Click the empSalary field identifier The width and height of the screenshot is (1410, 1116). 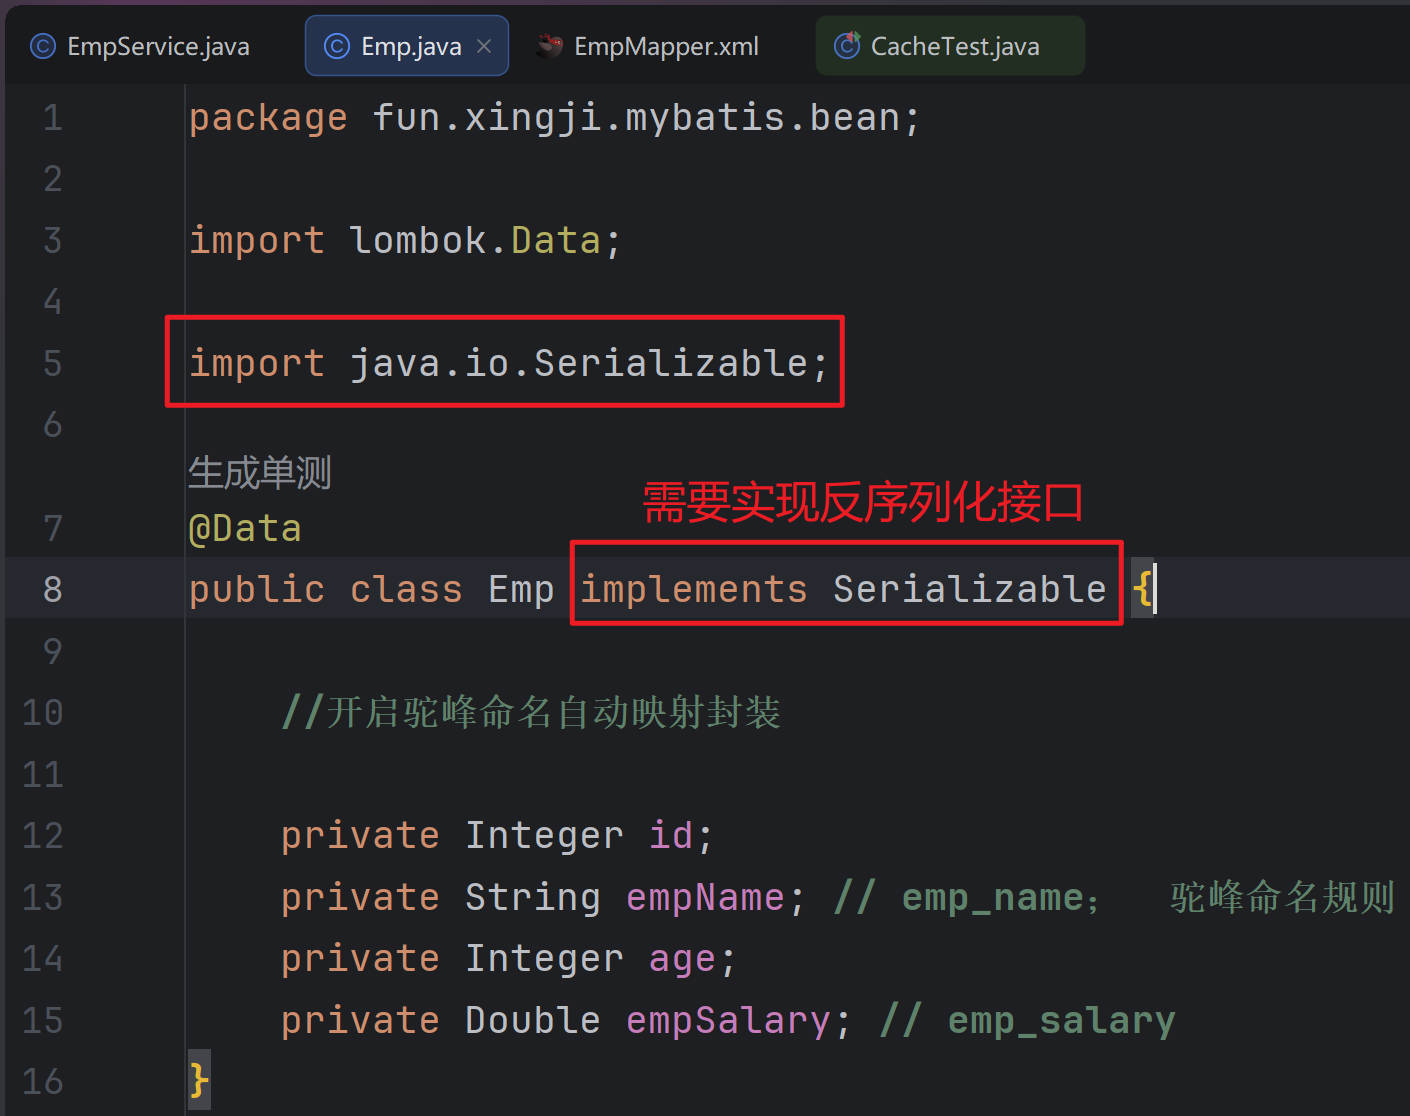[727, 1020]
